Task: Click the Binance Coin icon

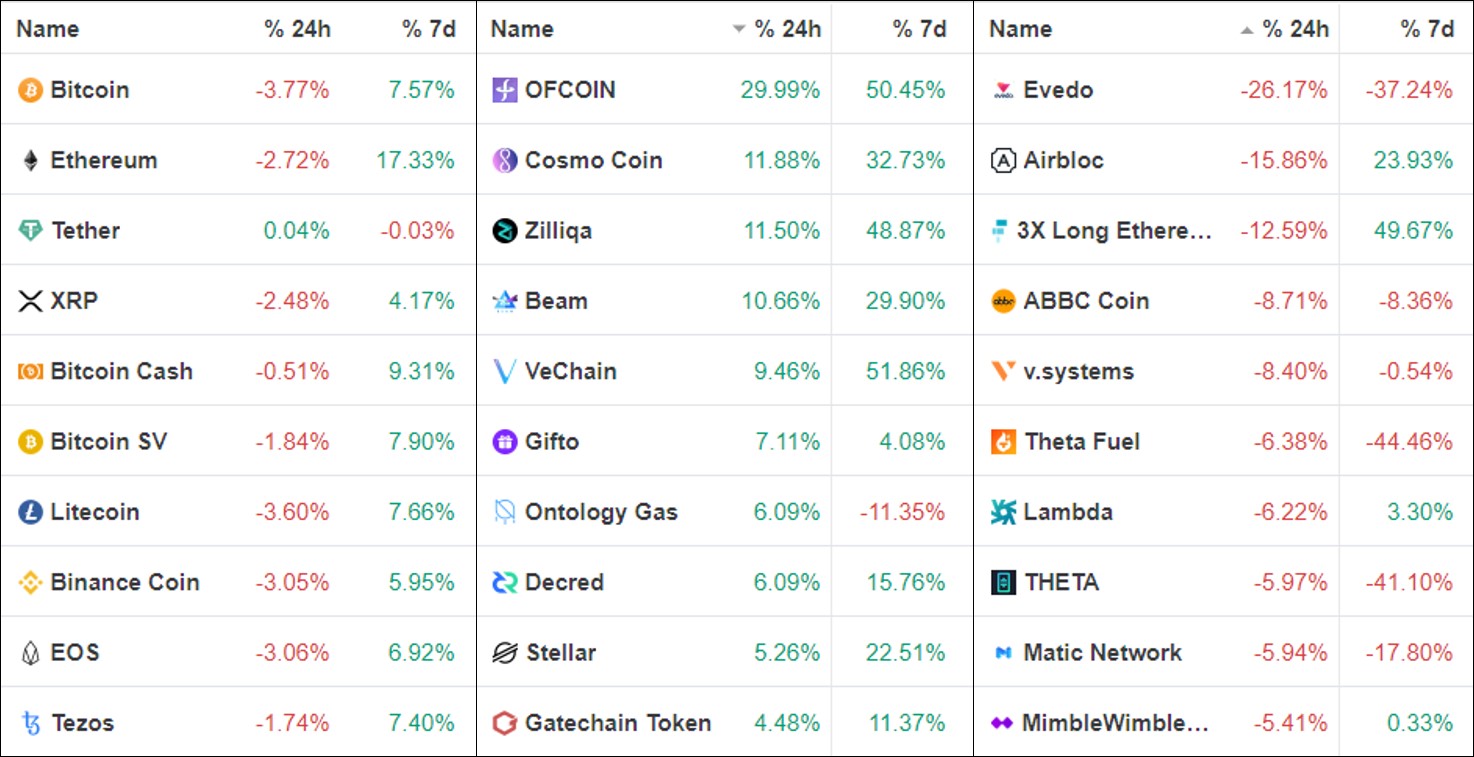Action: pyautogui.click(x=31, y=582)
